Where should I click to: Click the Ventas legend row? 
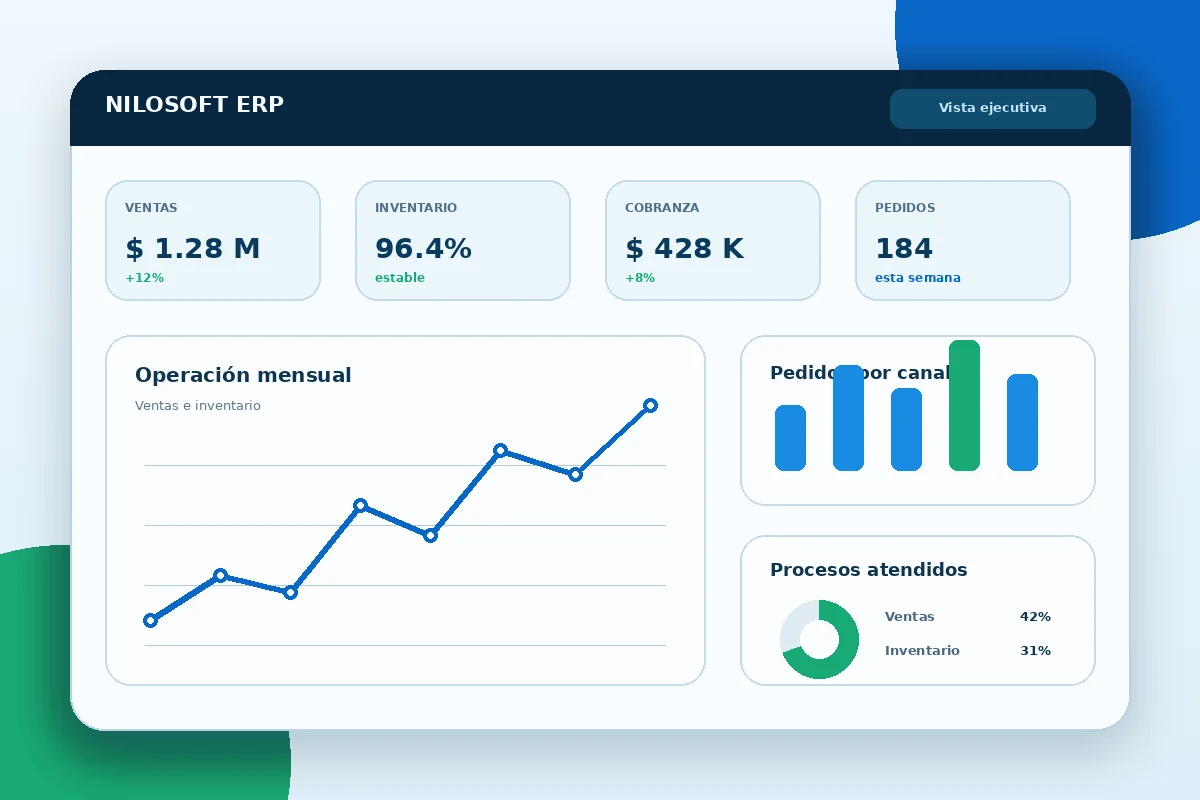(967, 617)
